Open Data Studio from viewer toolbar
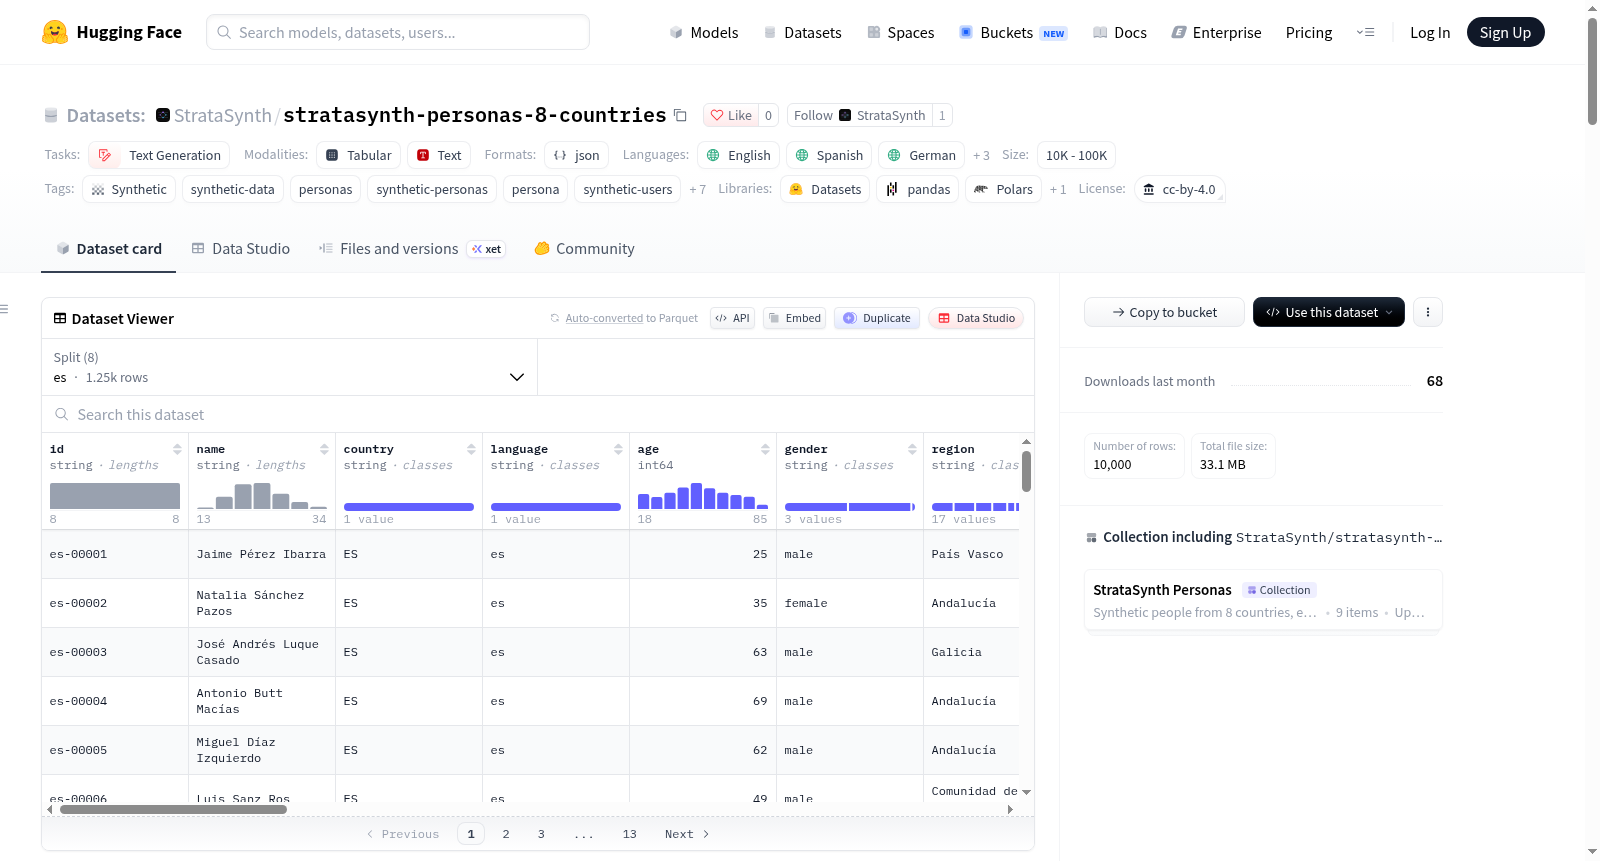This screenshot has height=861, width=1600. pos(976,318)
